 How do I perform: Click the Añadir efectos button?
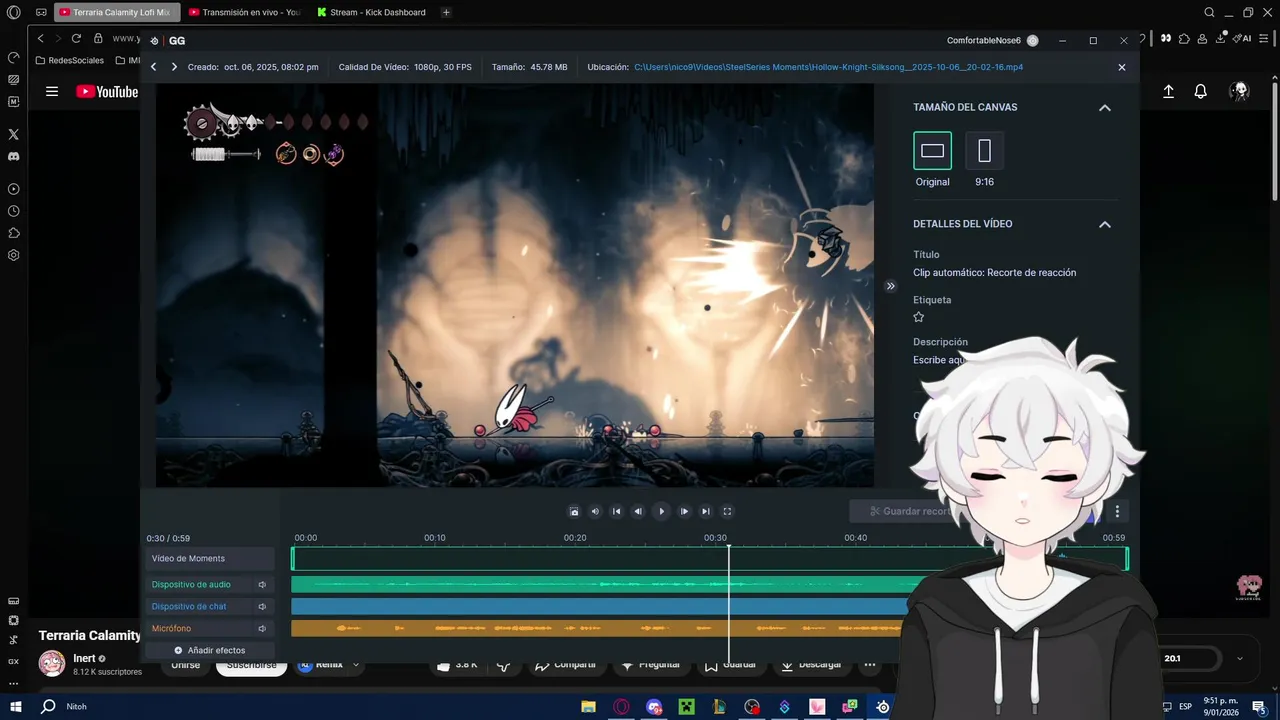209,650
